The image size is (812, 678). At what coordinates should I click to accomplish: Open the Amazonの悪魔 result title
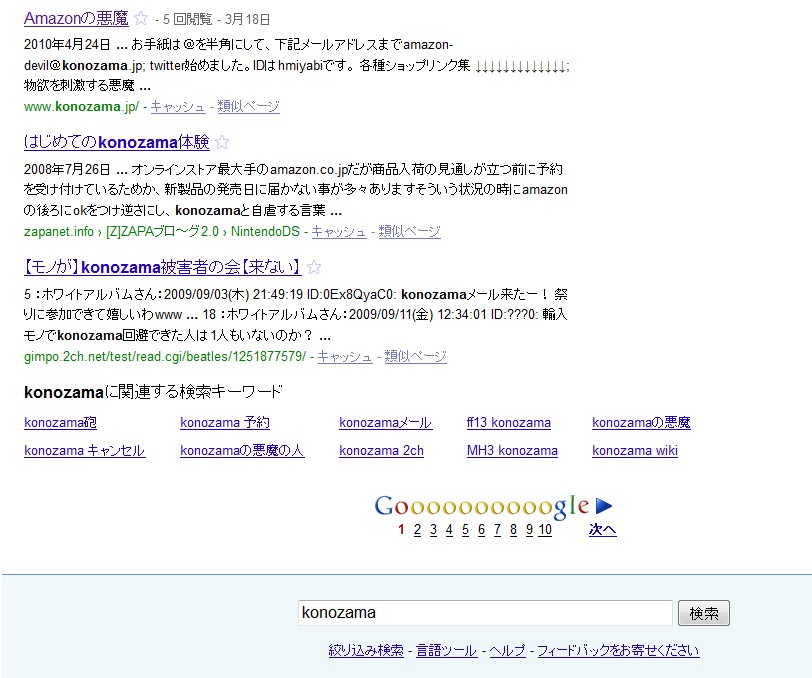click(75, 18)
